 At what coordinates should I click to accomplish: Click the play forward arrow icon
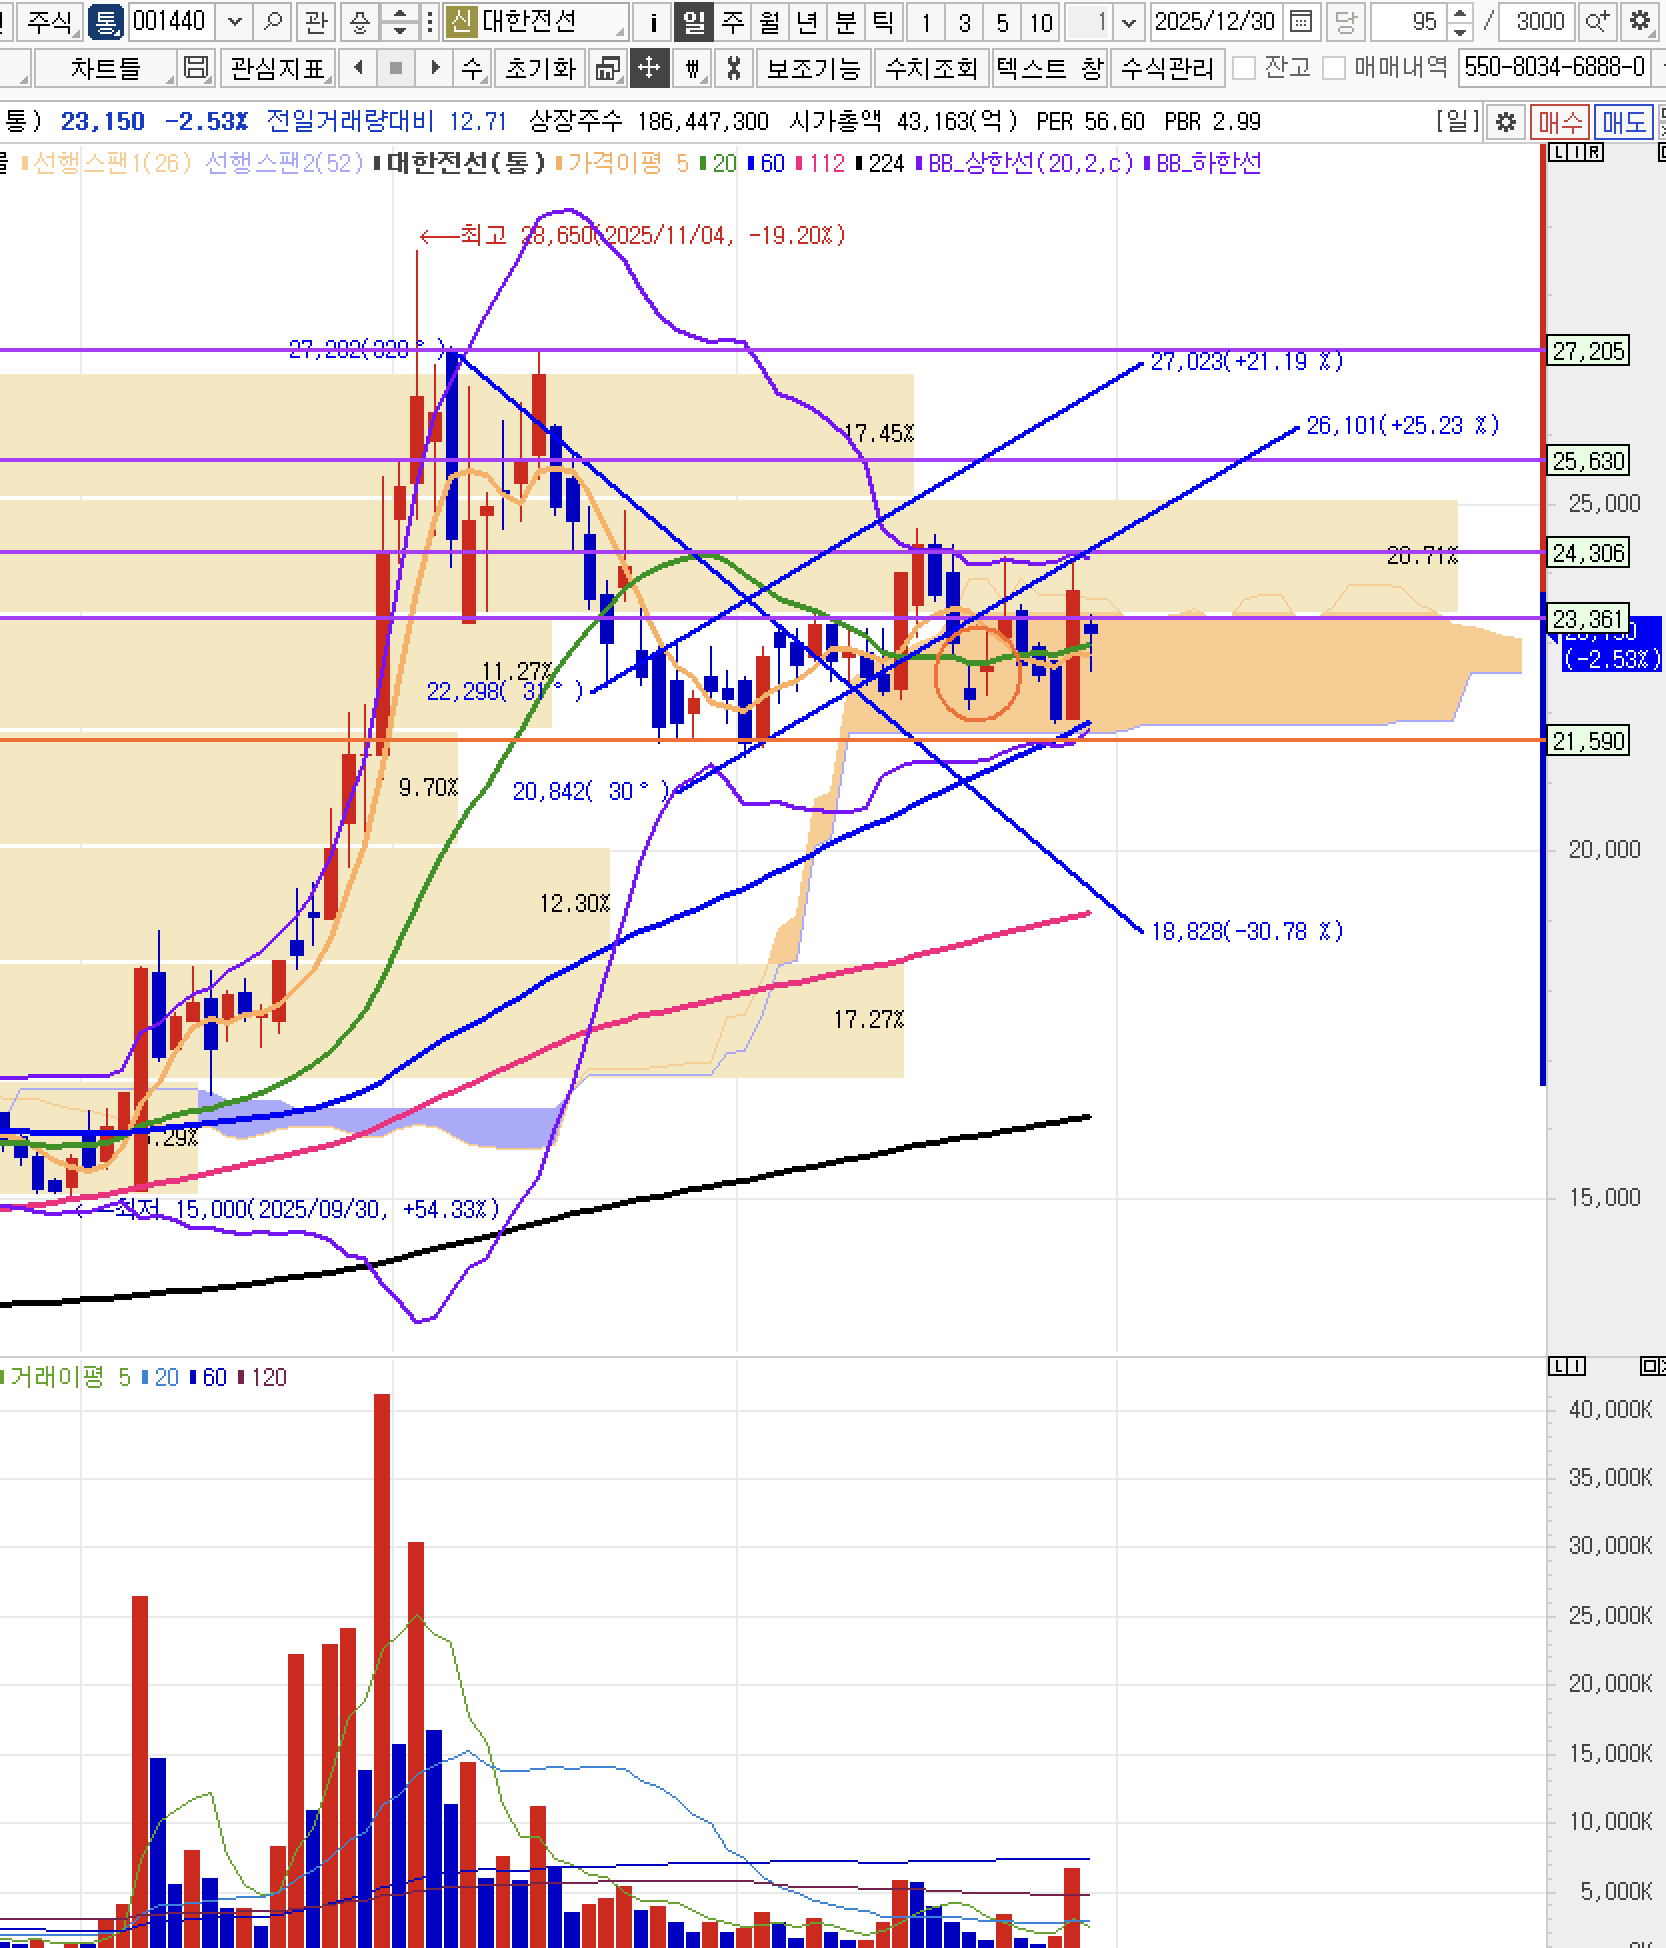point(434,68)
